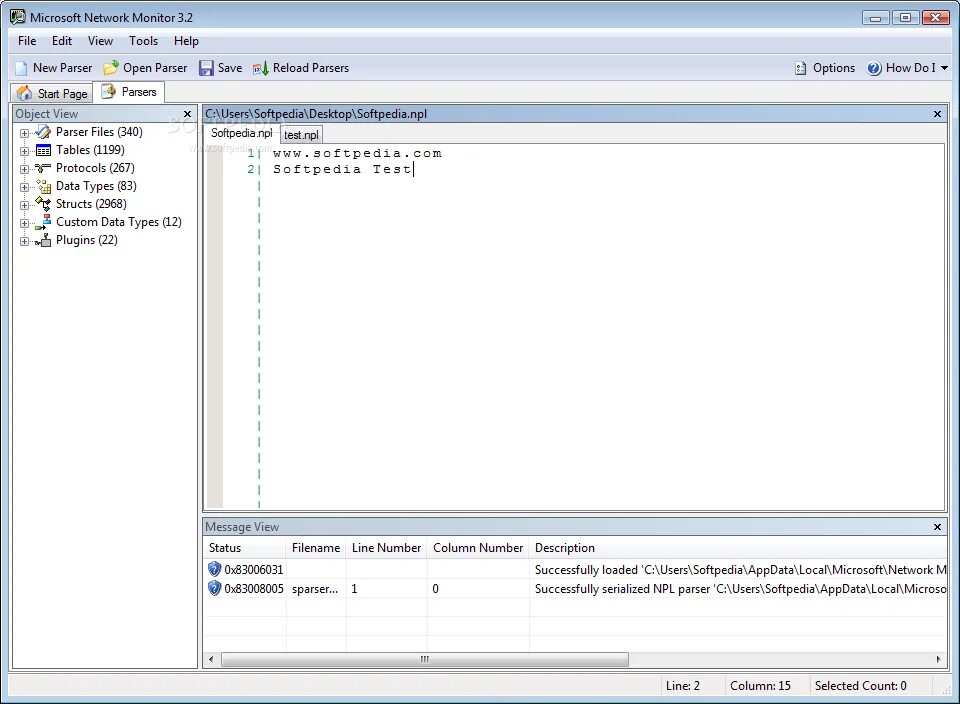Sort by the Column Number header

click(478, 548)
